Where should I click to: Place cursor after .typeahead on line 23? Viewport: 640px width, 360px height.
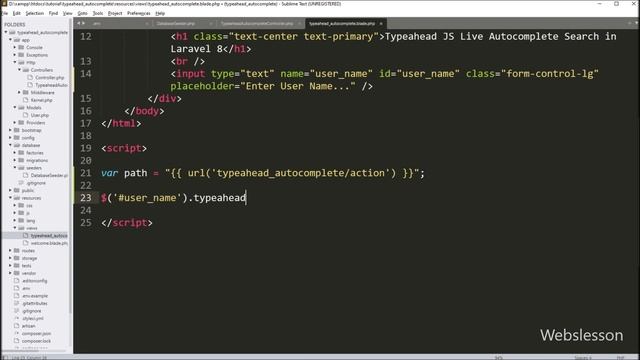[246, 198]
